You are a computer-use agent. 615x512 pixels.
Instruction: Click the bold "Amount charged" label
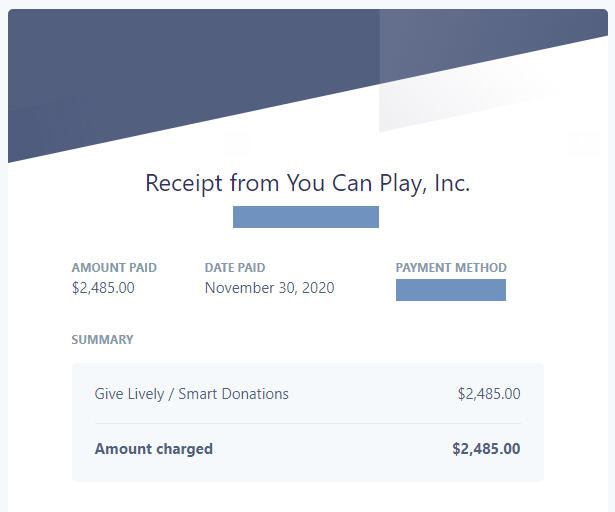pyautogui.click(x=154, y=449)
